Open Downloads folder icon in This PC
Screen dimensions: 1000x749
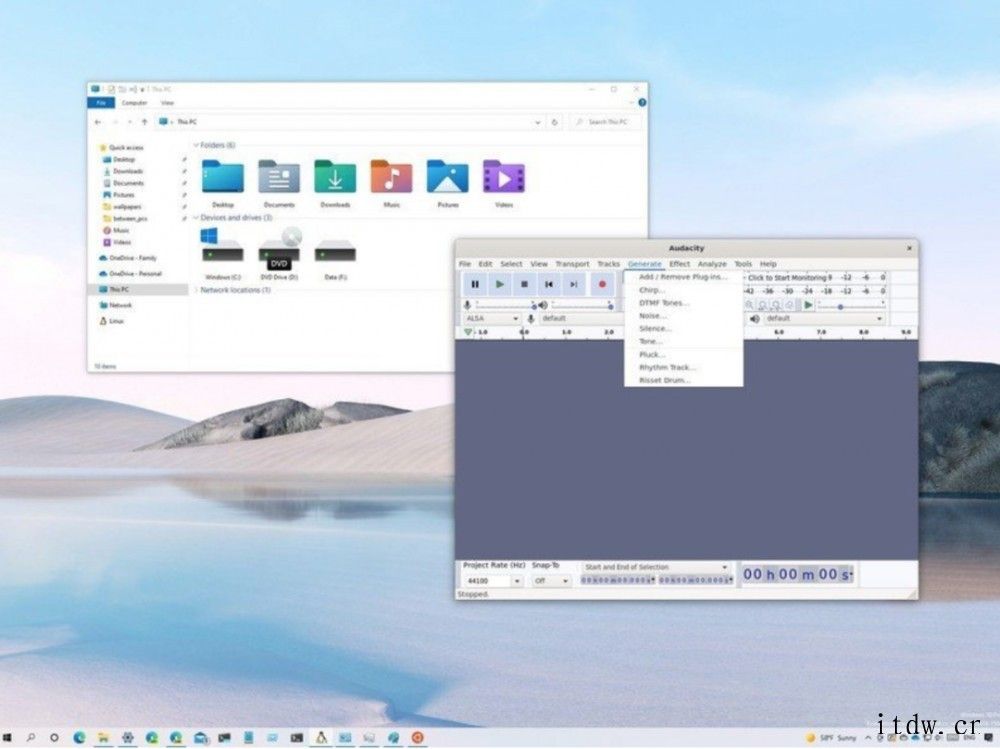coord(335,177)
